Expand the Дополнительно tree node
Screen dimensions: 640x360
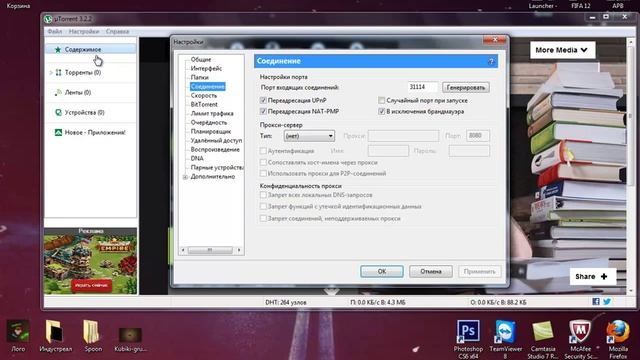(185, 177)
